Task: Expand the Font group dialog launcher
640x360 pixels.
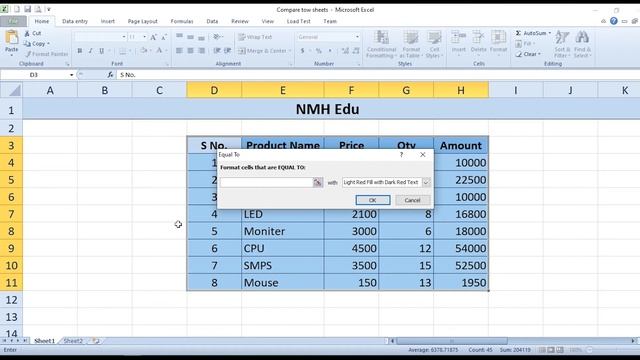Action: pos(167,64)
